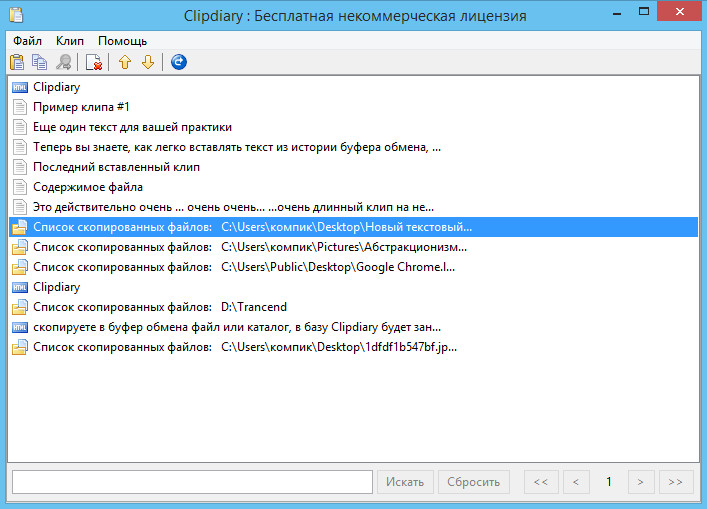Select clip starting Теперь вы знаете
Viewport: 707px width, 509px height.
354,147
